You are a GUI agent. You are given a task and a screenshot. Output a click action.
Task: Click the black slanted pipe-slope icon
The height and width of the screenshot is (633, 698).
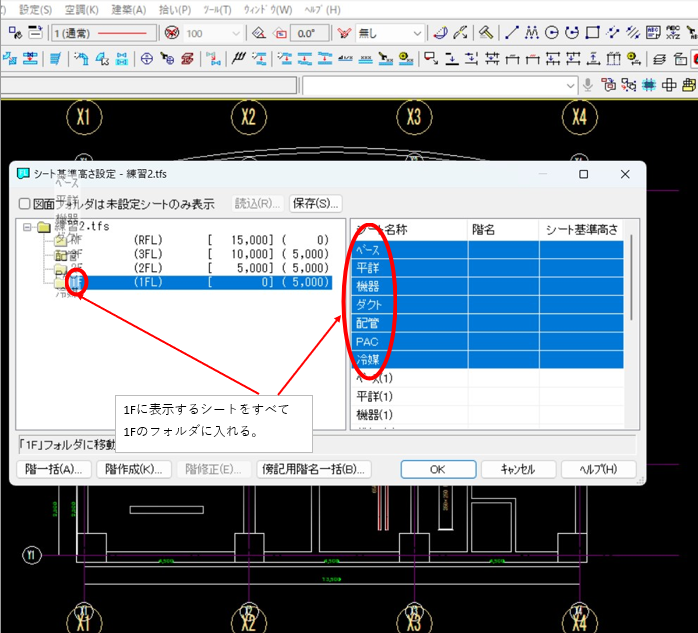click(x=239, y=59)
